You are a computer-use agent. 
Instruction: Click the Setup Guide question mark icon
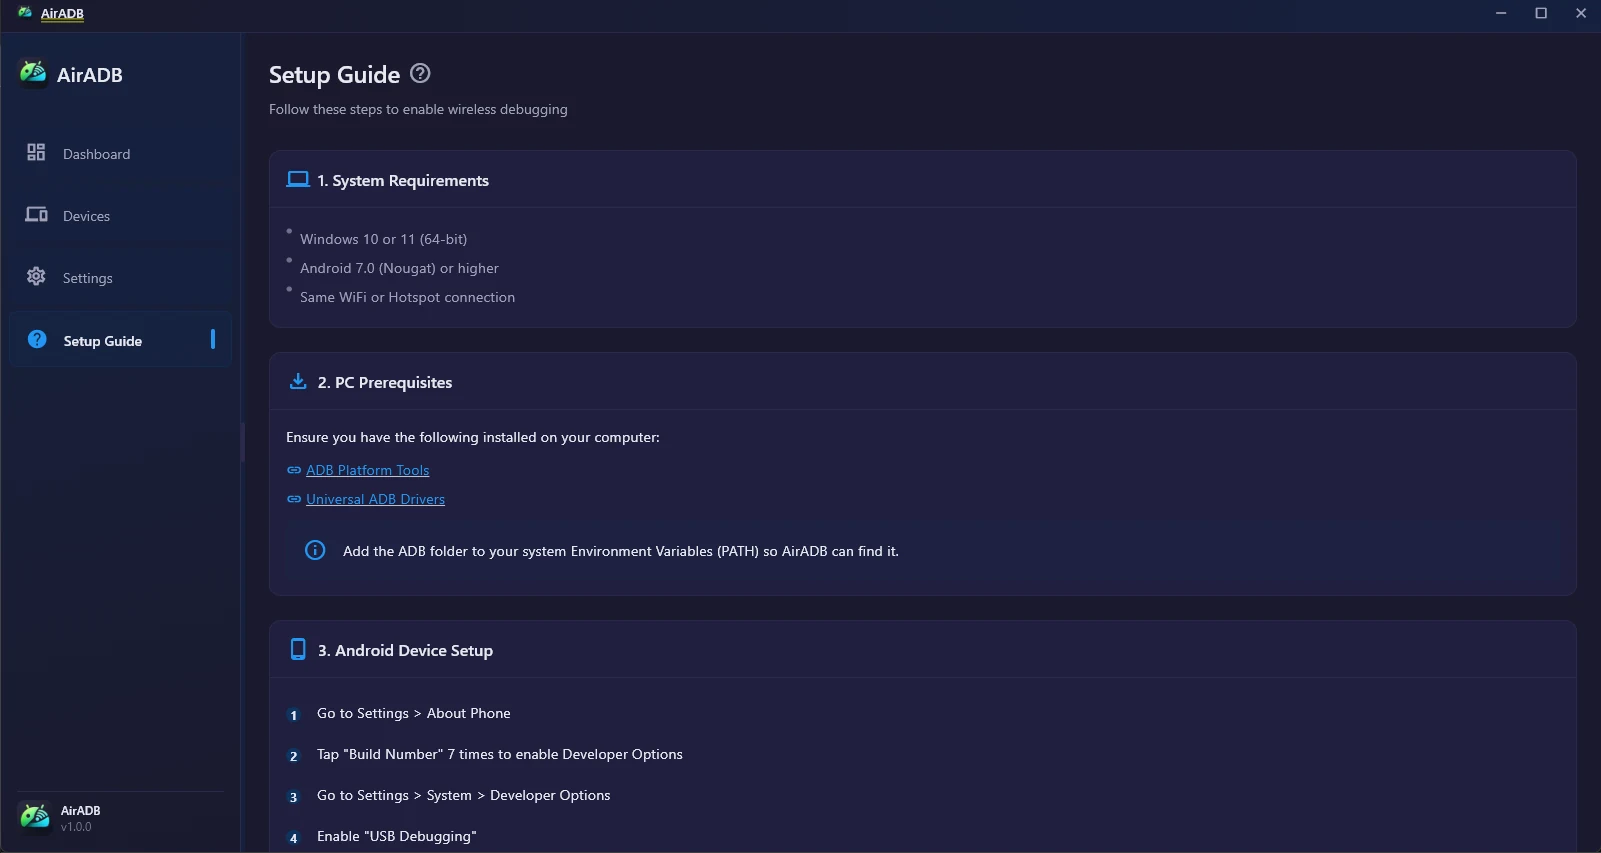37,339
